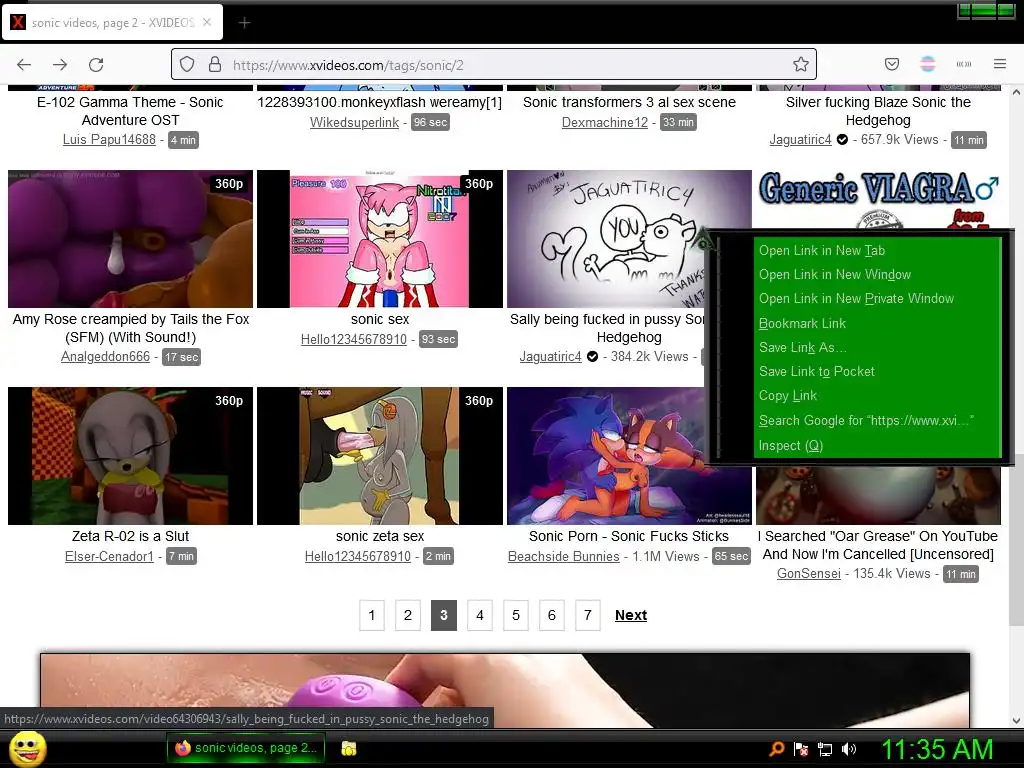
Task: Go to results page 2
Action: coord(408,615)
